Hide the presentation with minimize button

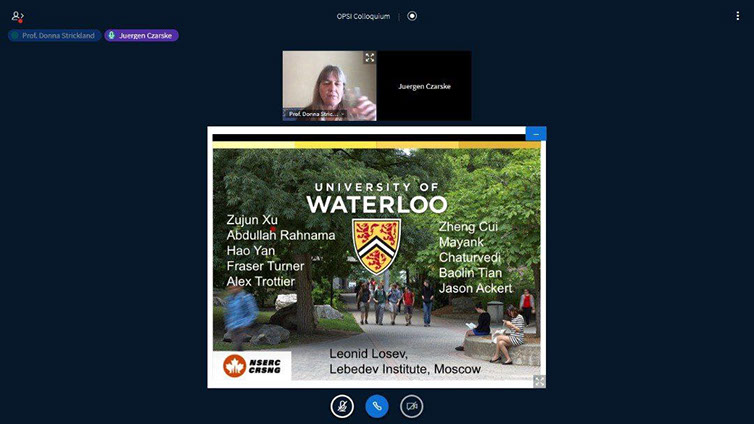point(536,133)
